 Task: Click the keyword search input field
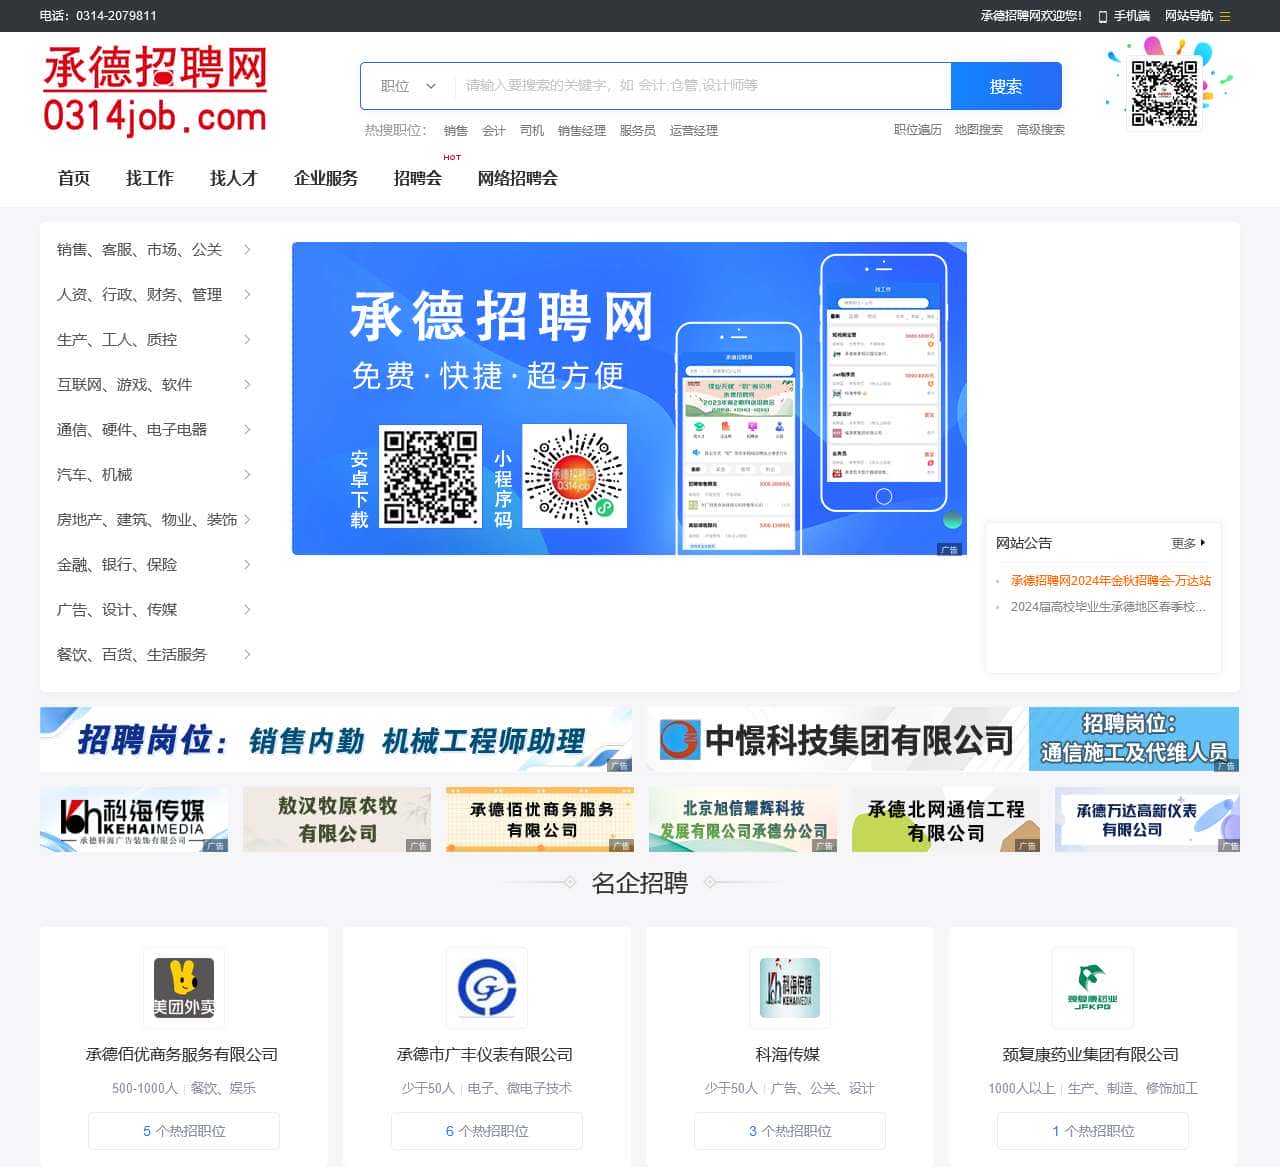coord(702,86)
